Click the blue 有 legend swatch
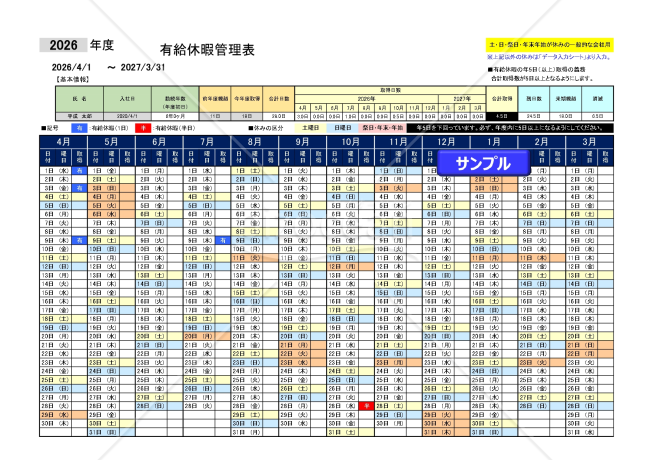Viewport: 650px width, 460px height. (79, 128)
